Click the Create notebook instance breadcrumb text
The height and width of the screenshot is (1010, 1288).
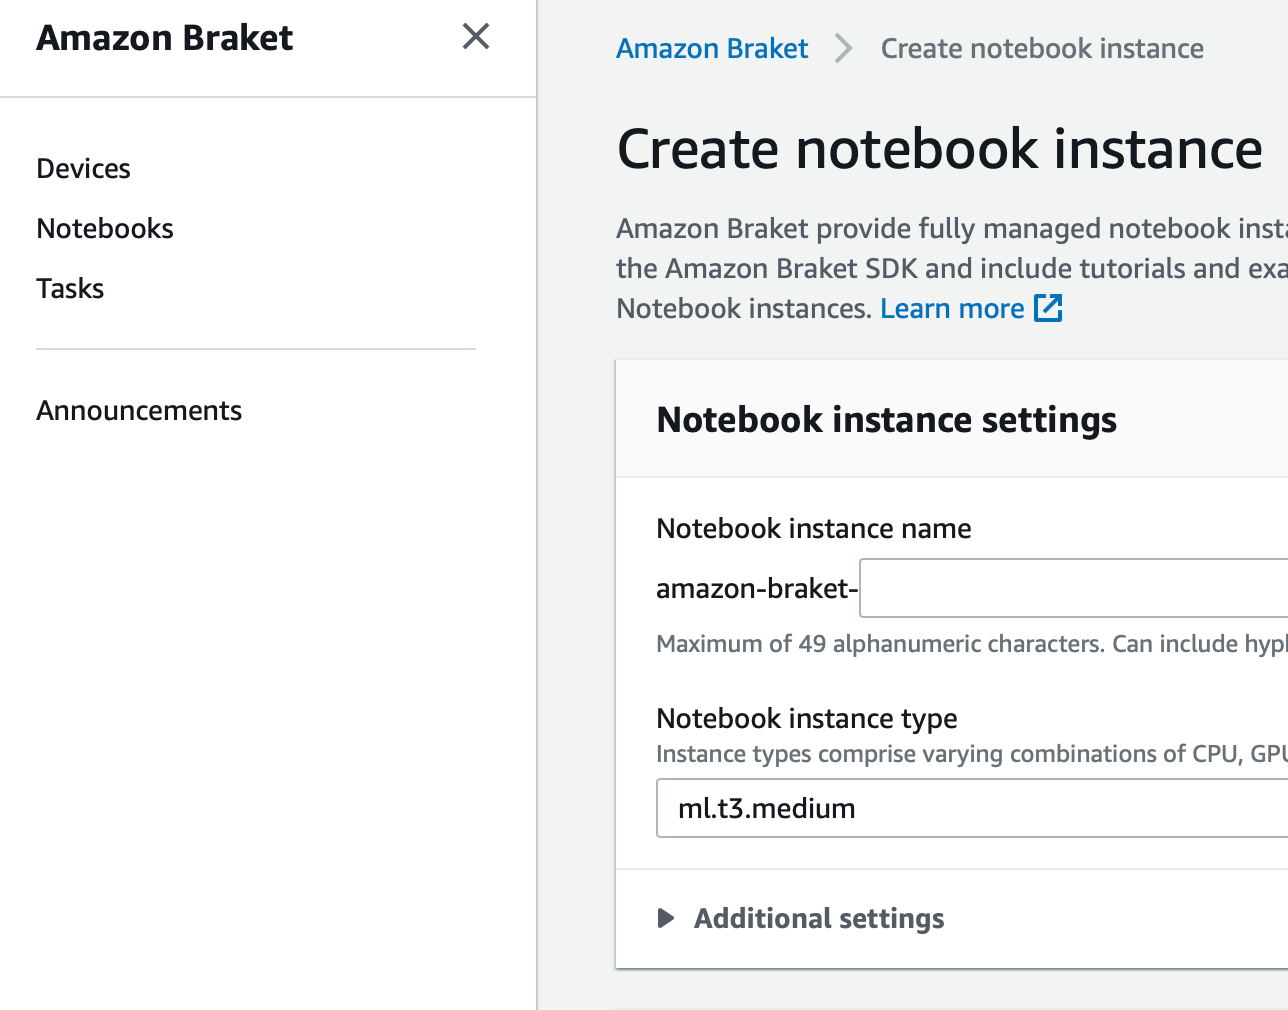click(x=1042, y=48)
